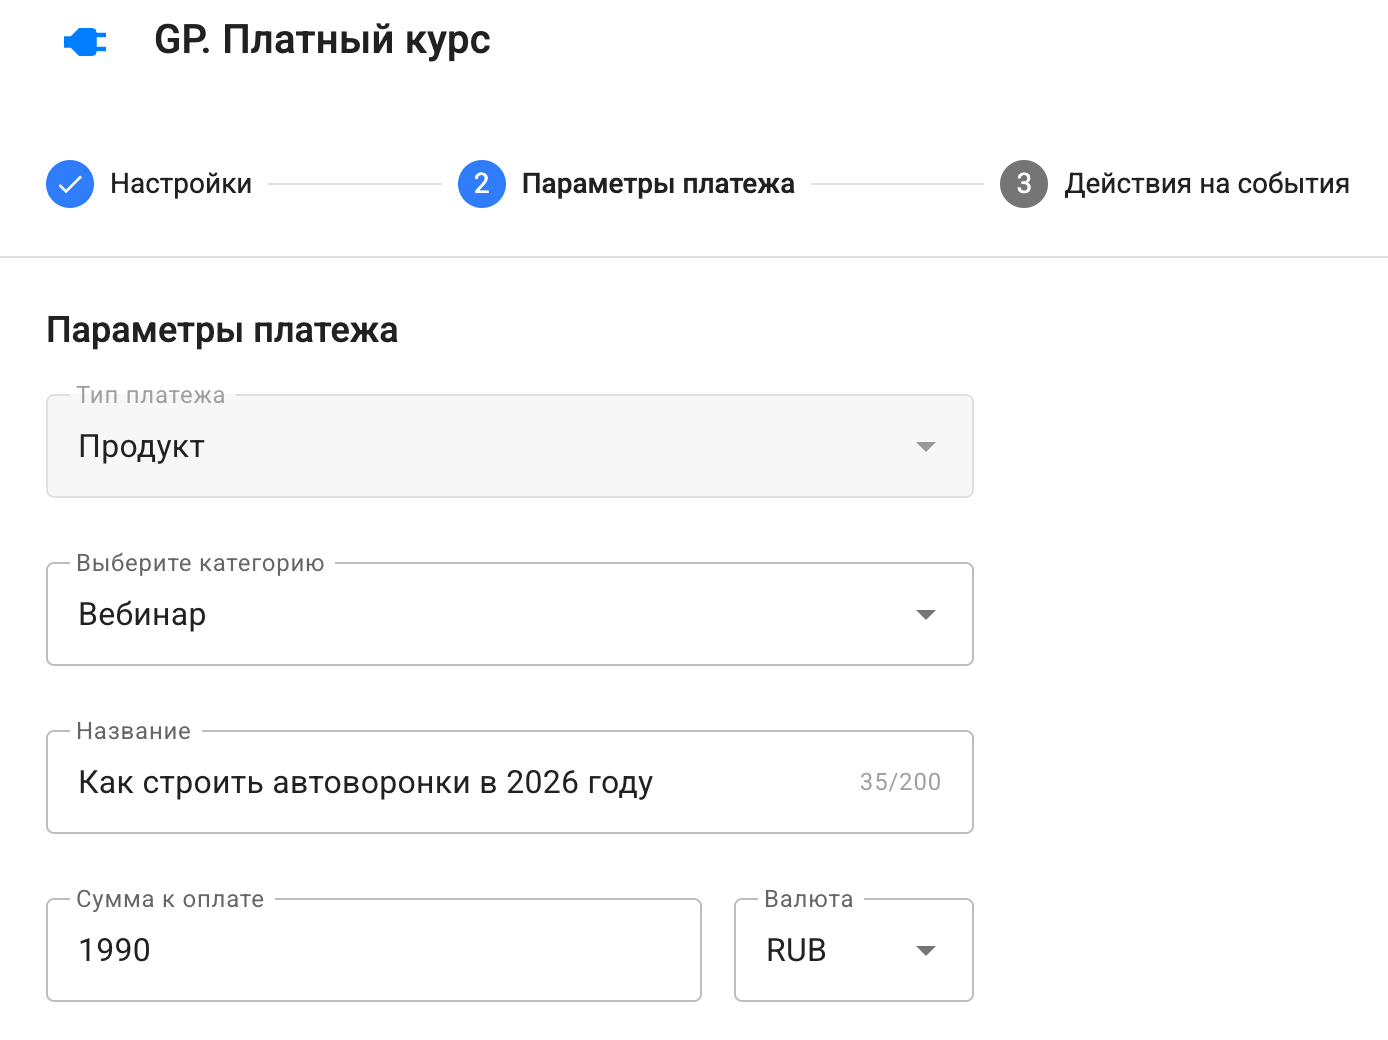
Task: Focus the Сумма к оплате field
Action: click(373, 951)
